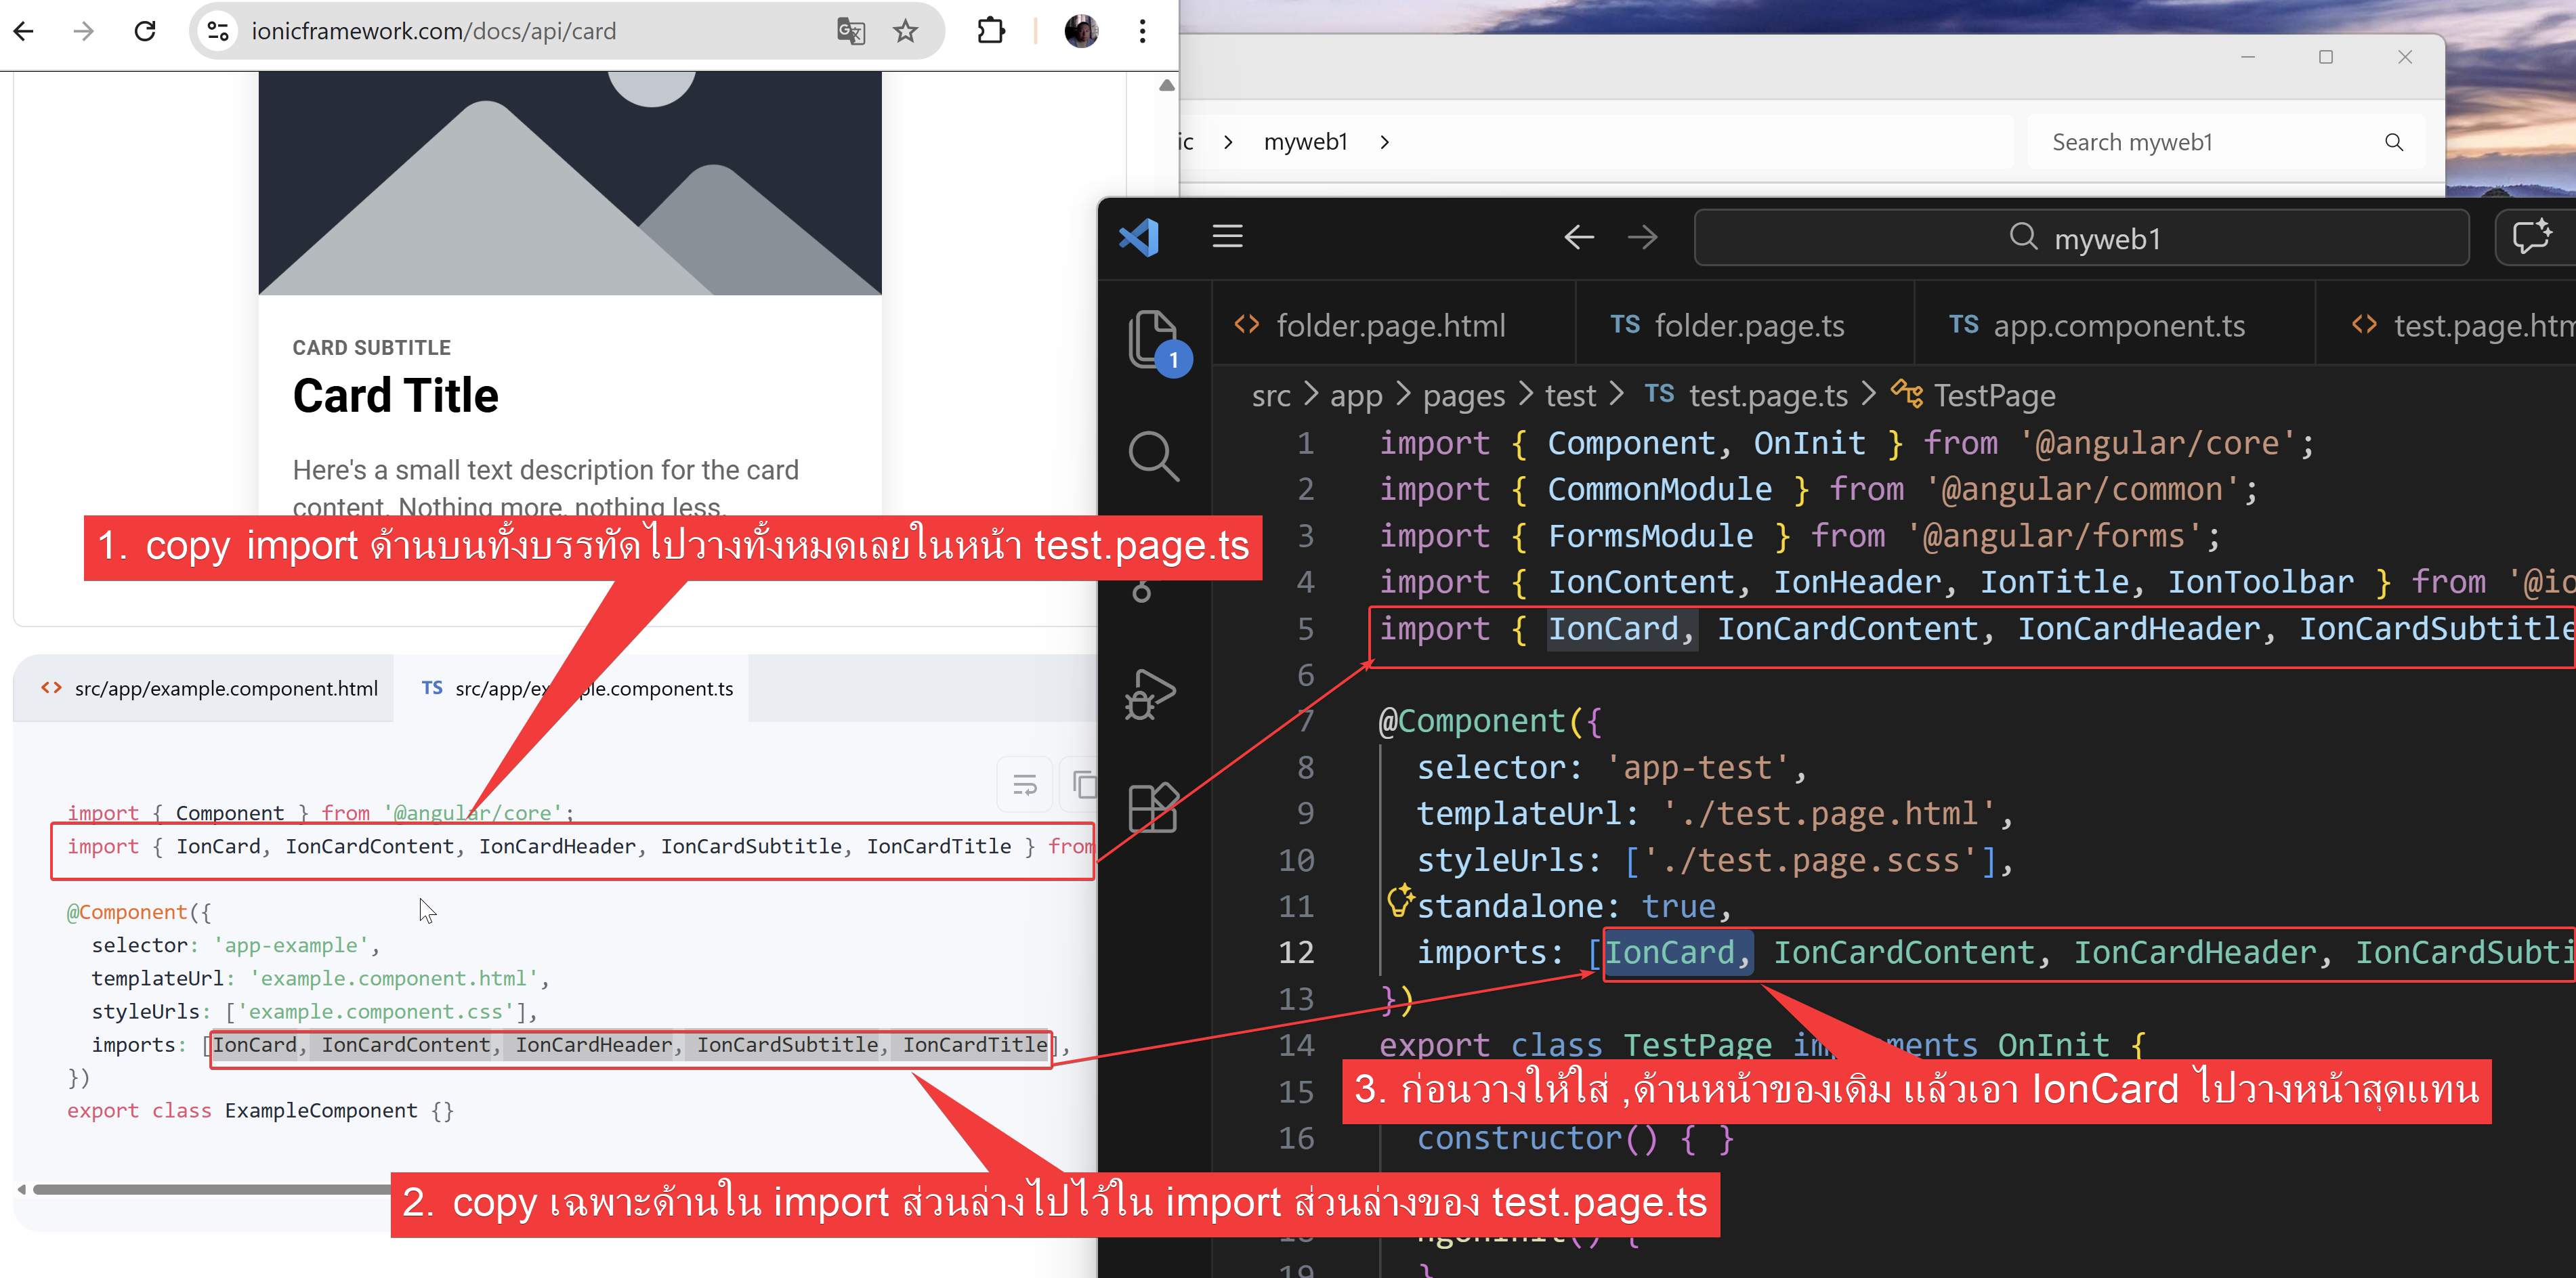
Task: Open the Extensions view icon
Action: [1152, 808]
